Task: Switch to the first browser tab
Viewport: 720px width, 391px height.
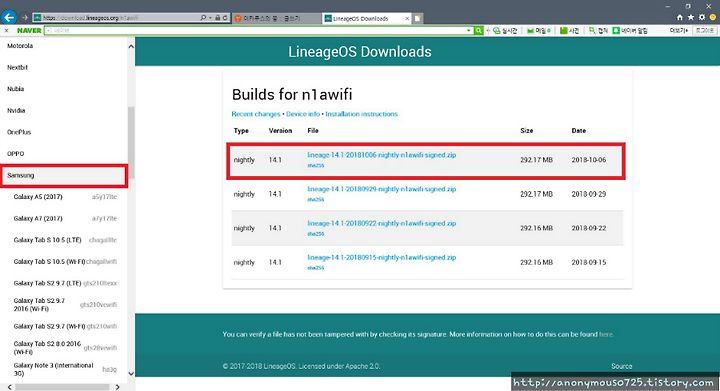Action: [276, 18]
